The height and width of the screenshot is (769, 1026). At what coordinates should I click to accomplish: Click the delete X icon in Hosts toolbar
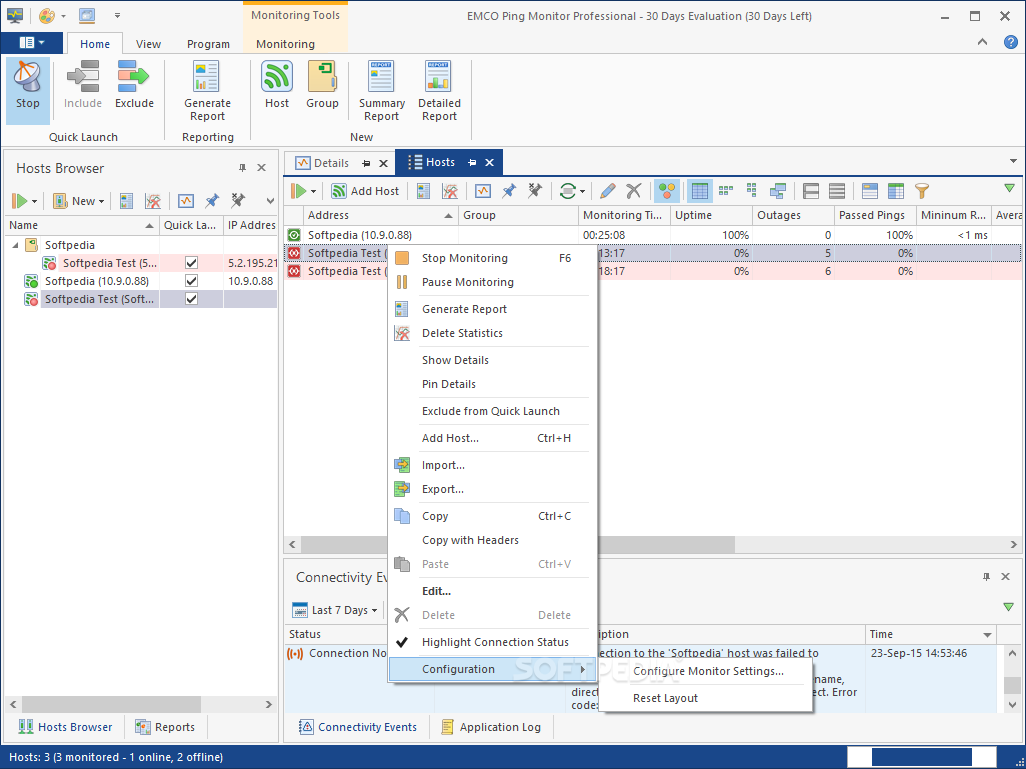(633, 190)
